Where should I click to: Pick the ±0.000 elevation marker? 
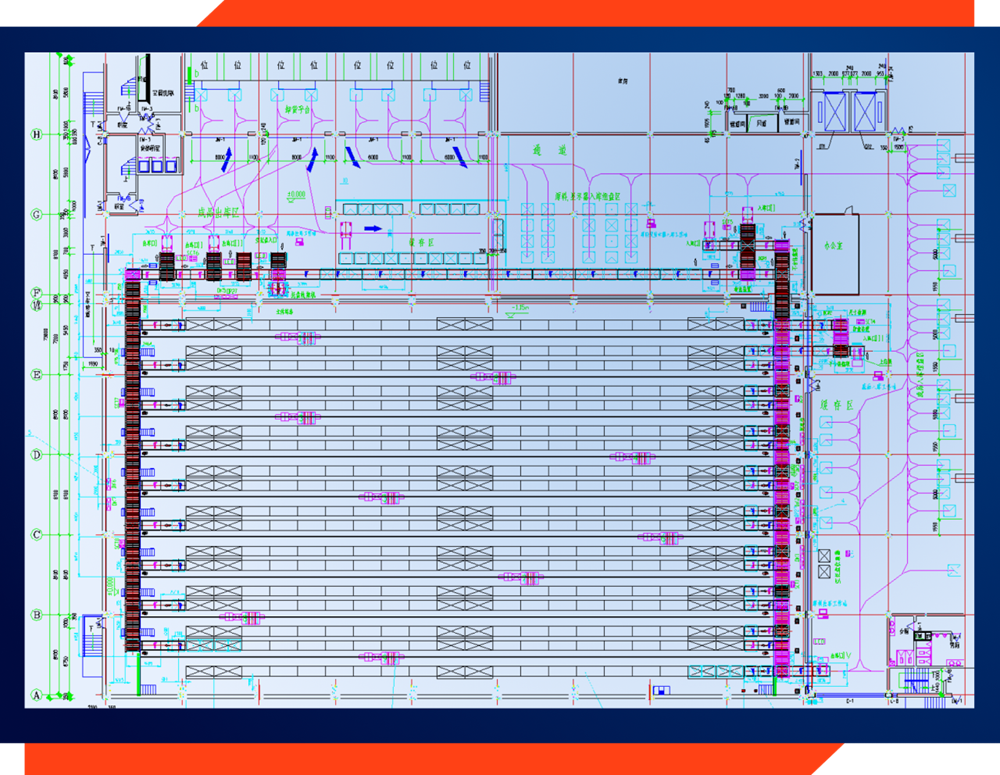(x=296, y=195)
